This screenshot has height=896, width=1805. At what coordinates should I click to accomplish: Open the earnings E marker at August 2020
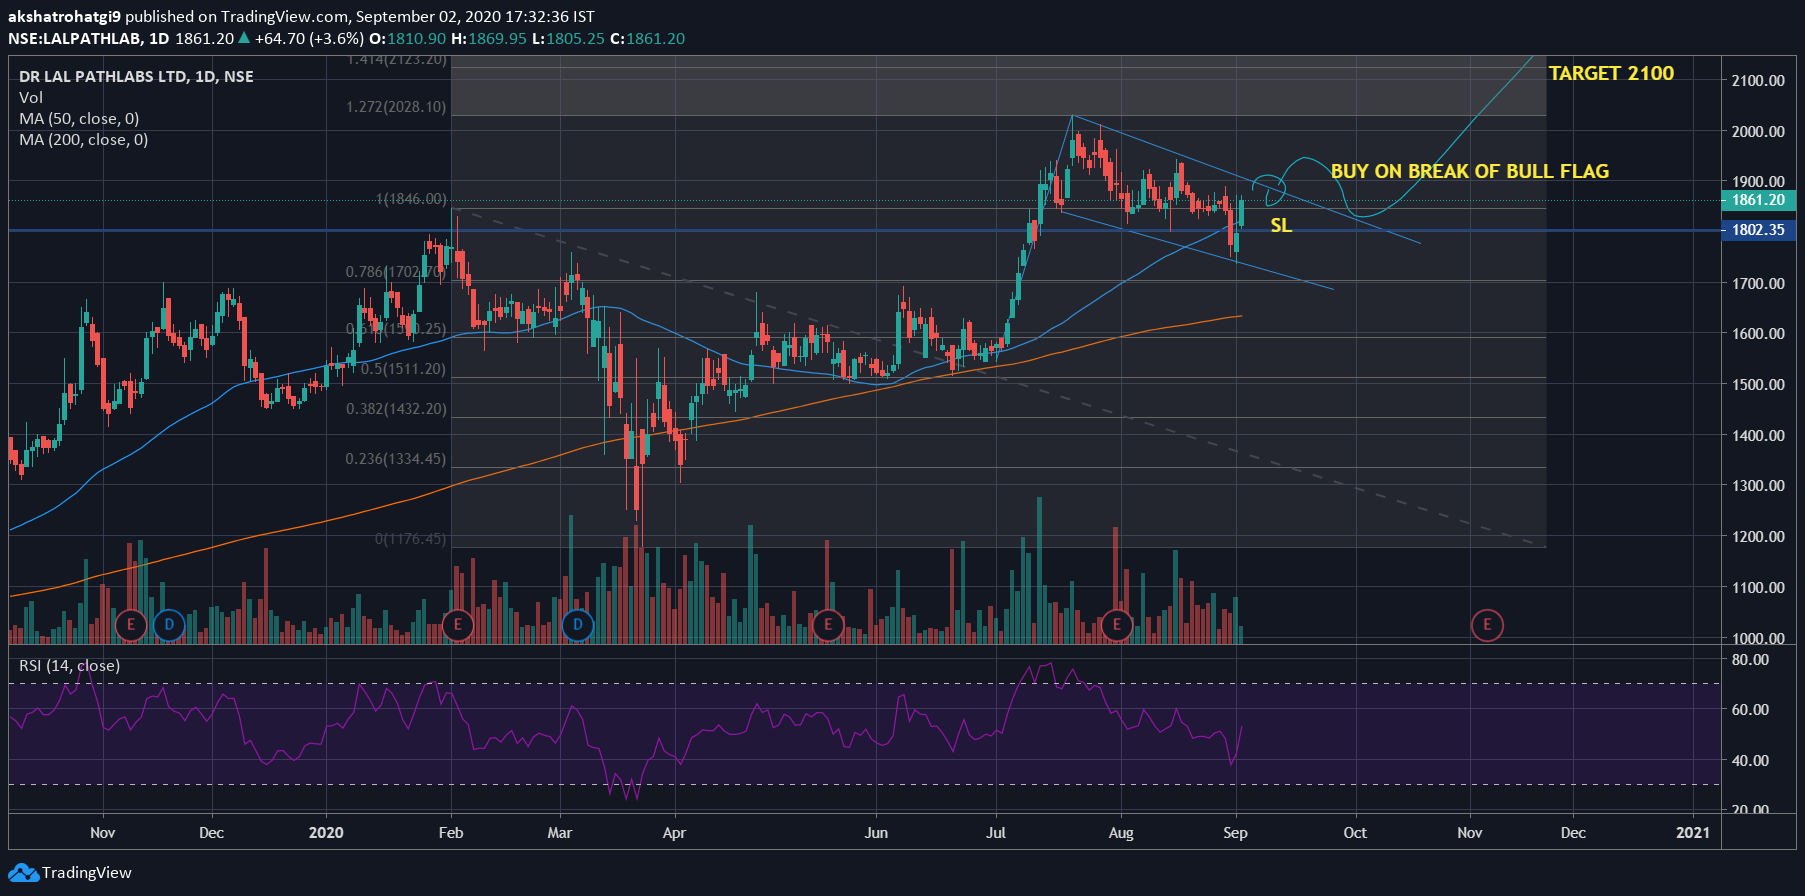coord(1116,625)
